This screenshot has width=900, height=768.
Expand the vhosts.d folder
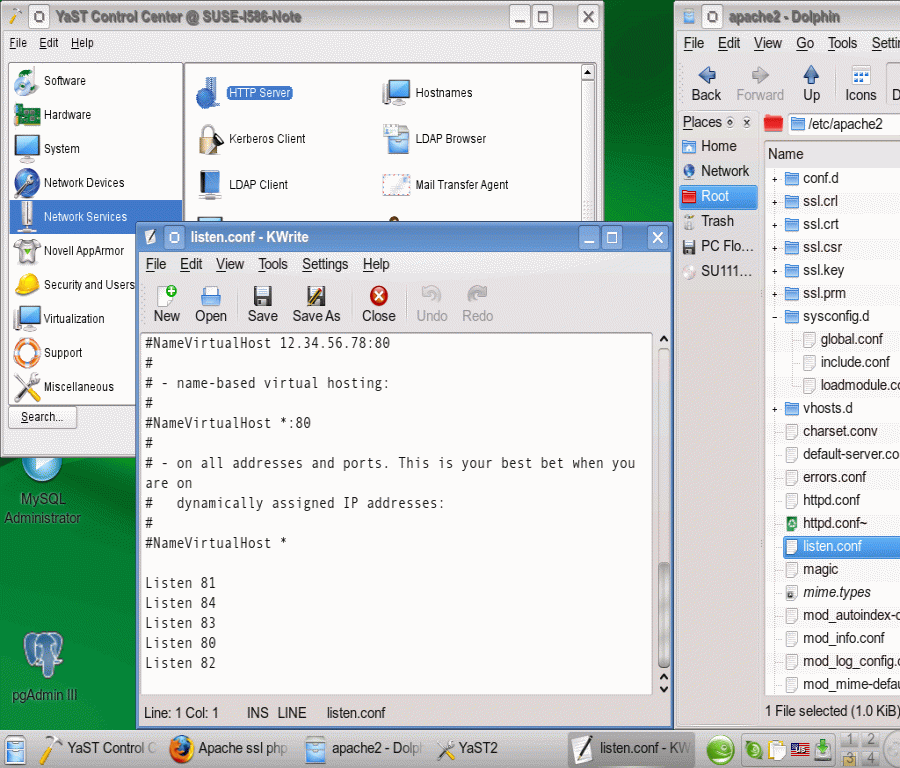pos(774,409)
